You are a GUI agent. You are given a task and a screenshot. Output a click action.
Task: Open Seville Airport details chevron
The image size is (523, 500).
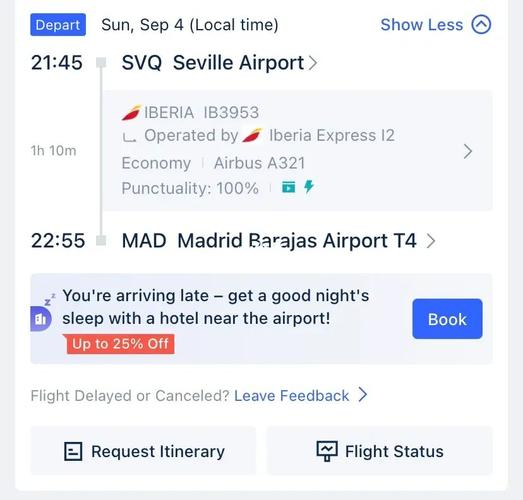point(313,63)
